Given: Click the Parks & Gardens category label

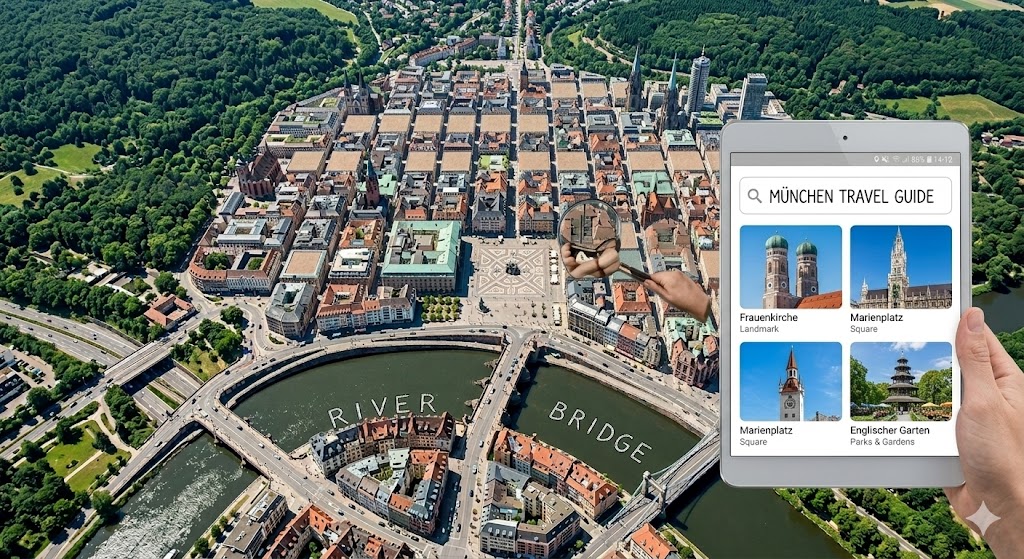Looking at the screenshot, I should click(881, 441).
